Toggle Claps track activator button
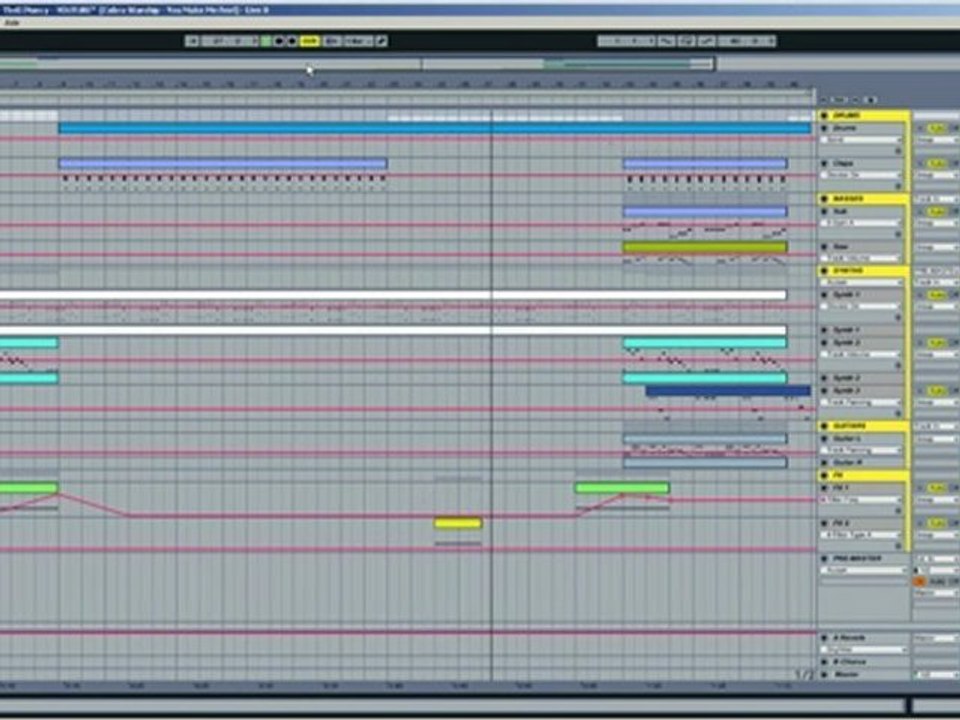This screenshot has width=960, height=720. (936, 163)
